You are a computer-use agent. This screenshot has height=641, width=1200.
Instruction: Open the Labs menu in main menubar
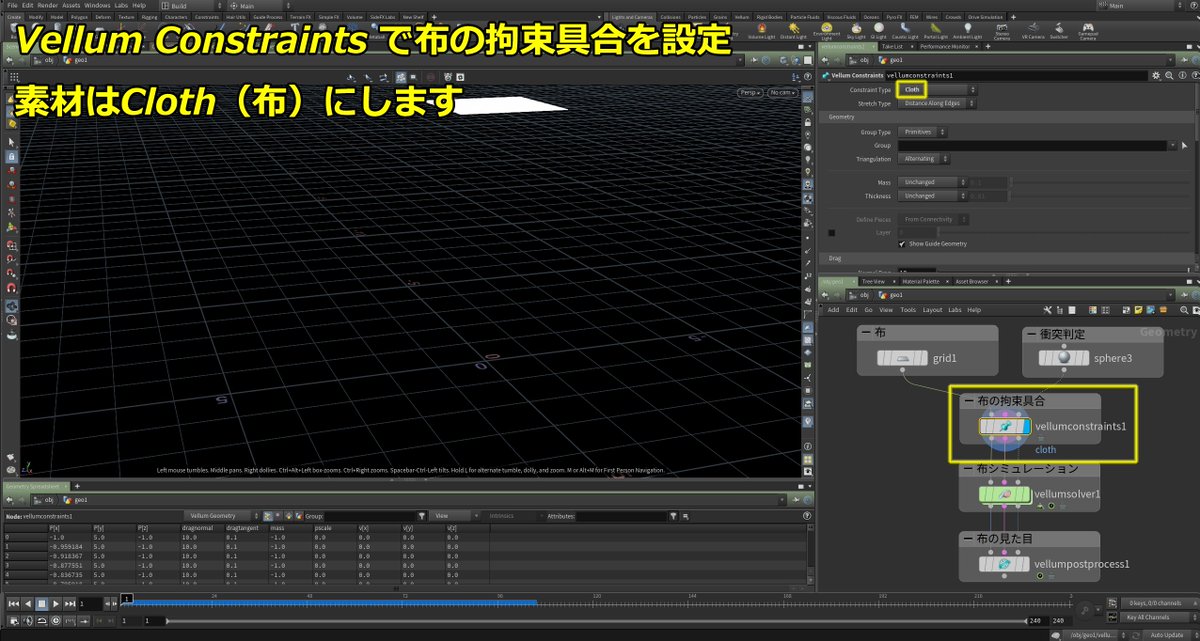(121, 5)
